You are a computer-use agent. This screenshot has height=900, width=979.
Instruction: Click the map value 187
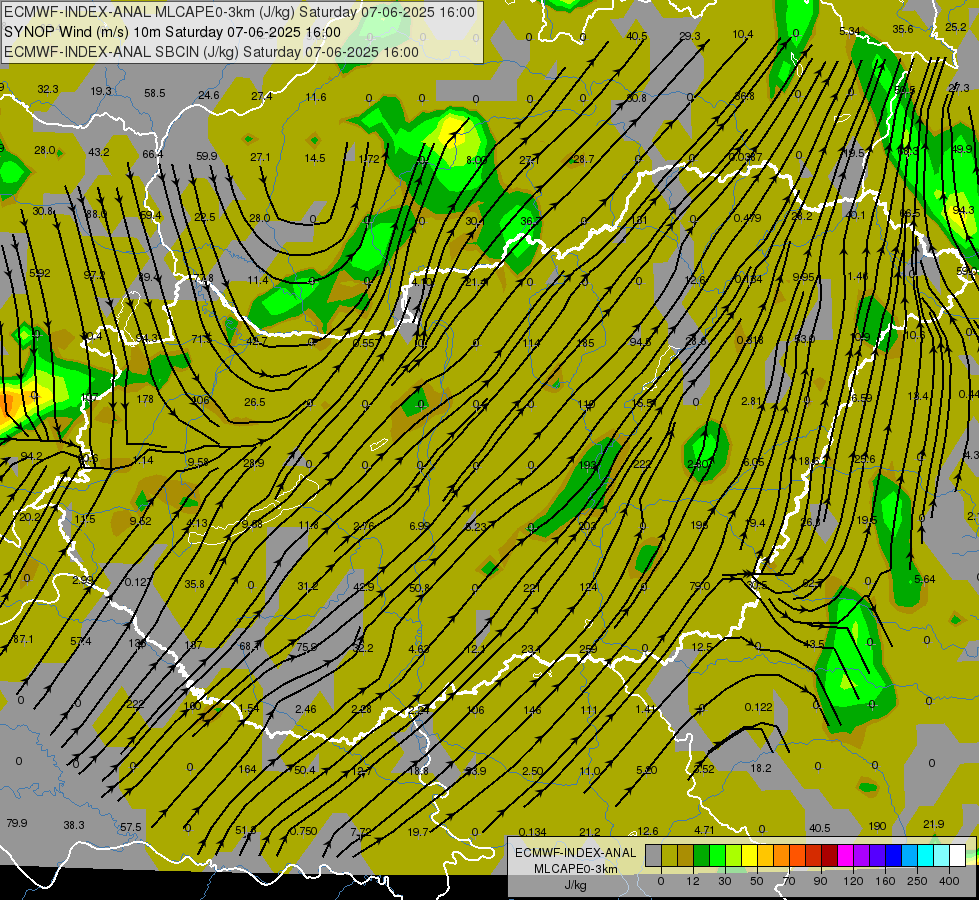194,645
